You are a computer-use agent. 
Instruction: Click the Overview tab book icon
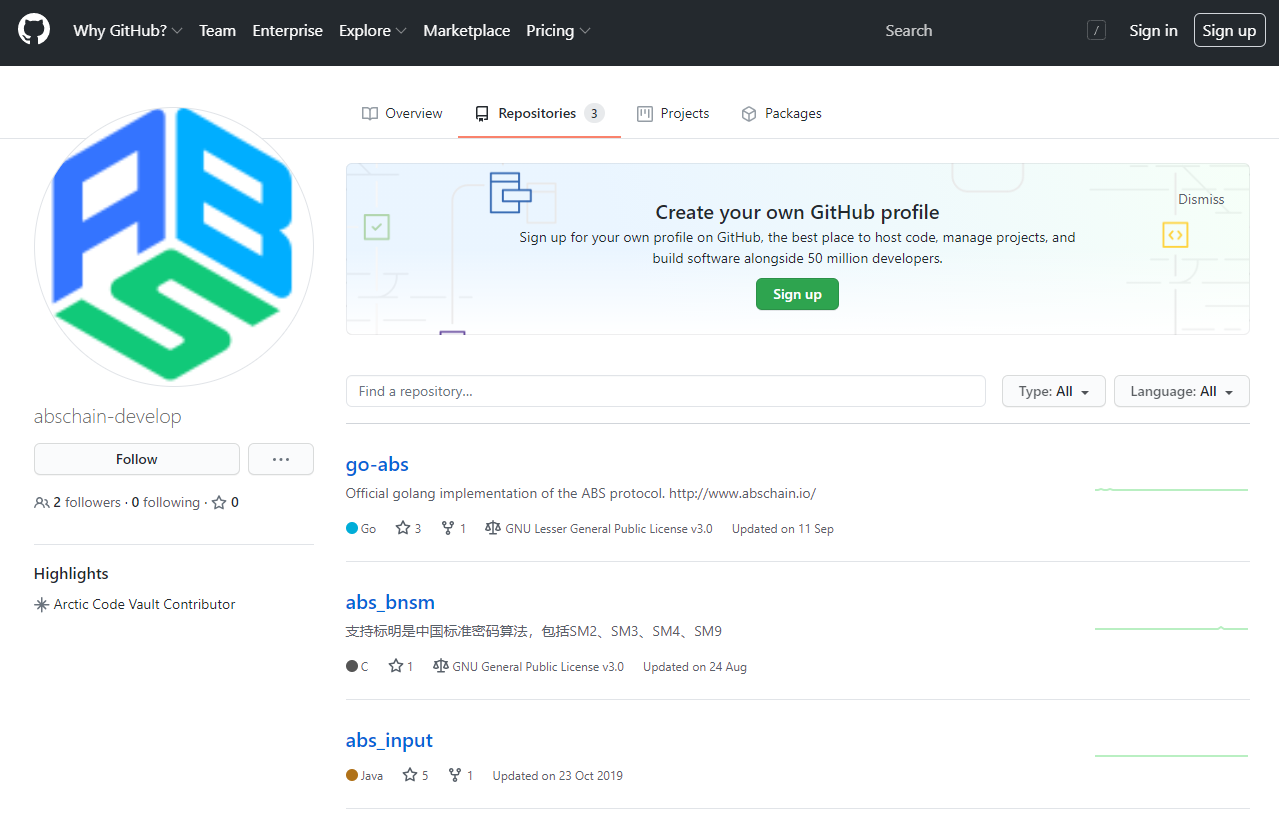click(x=370, y=114)
